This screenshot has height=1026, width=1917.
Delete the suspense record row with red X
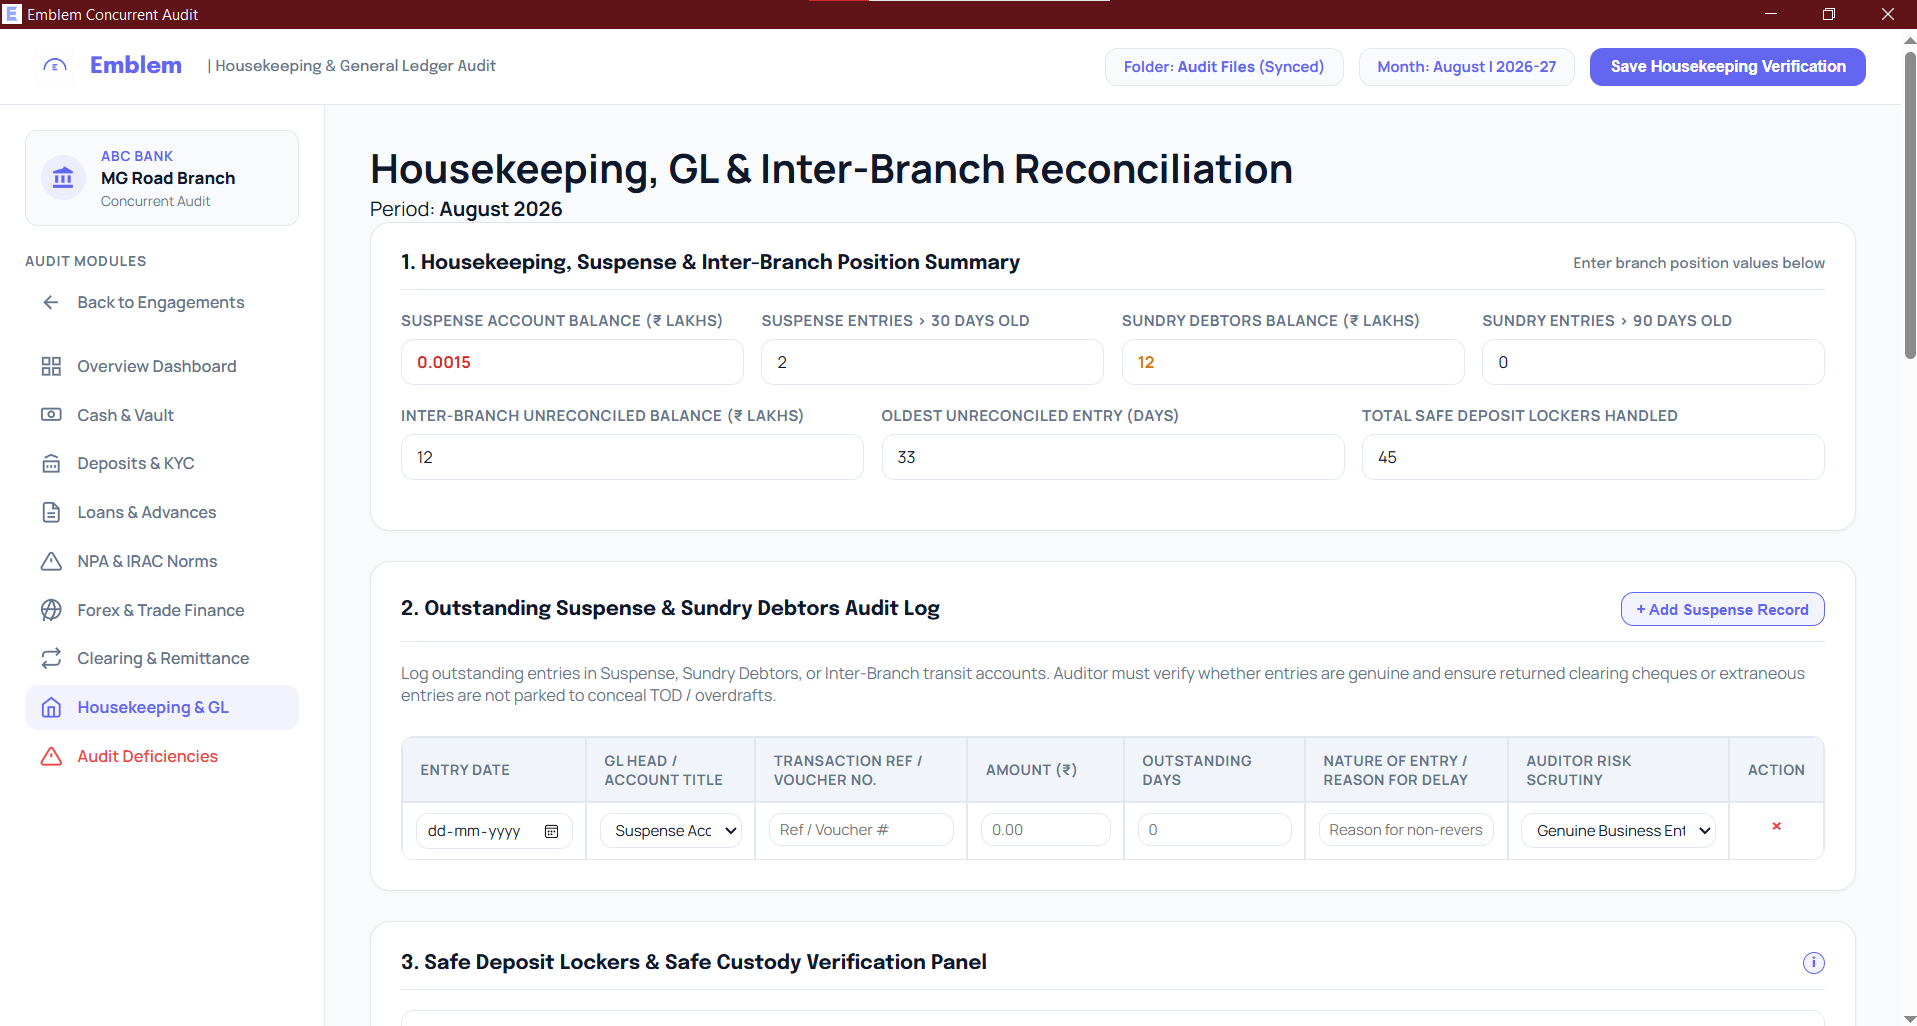coord(1776,826)
